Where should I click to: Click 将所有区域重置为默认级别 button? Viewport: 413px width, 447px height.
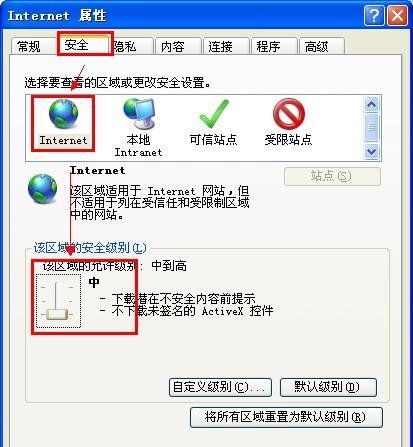[x=286, y=417]
